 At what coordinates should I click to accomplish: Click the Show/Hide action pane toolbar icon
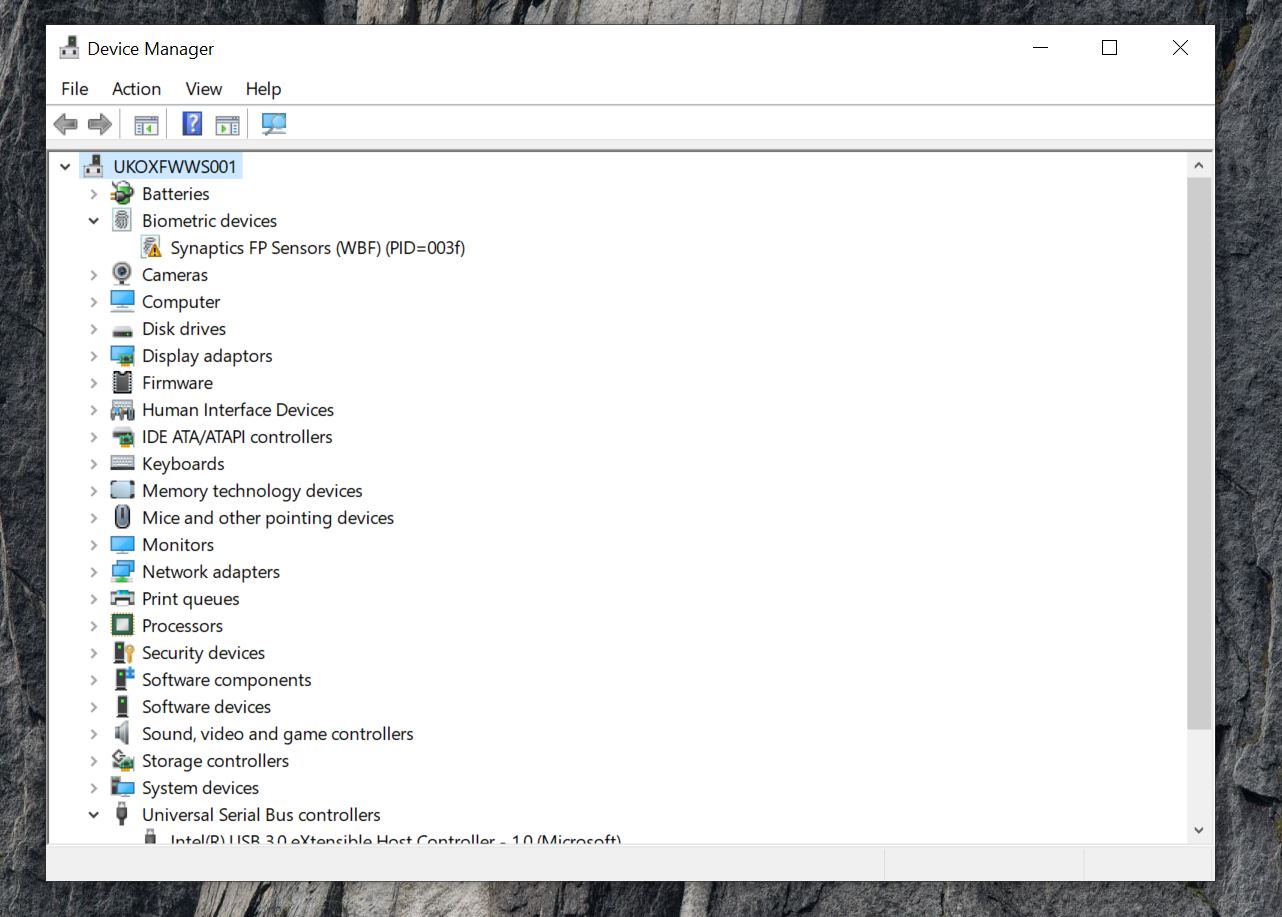click(227, 123)
